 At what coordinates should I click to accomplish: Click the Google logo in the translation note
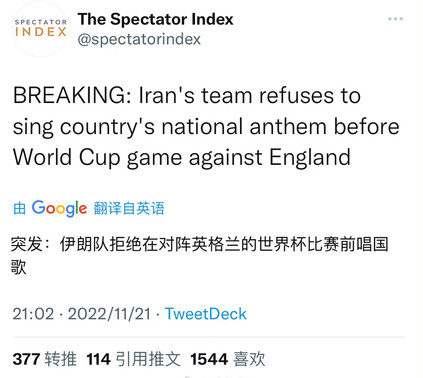point(59,208)
